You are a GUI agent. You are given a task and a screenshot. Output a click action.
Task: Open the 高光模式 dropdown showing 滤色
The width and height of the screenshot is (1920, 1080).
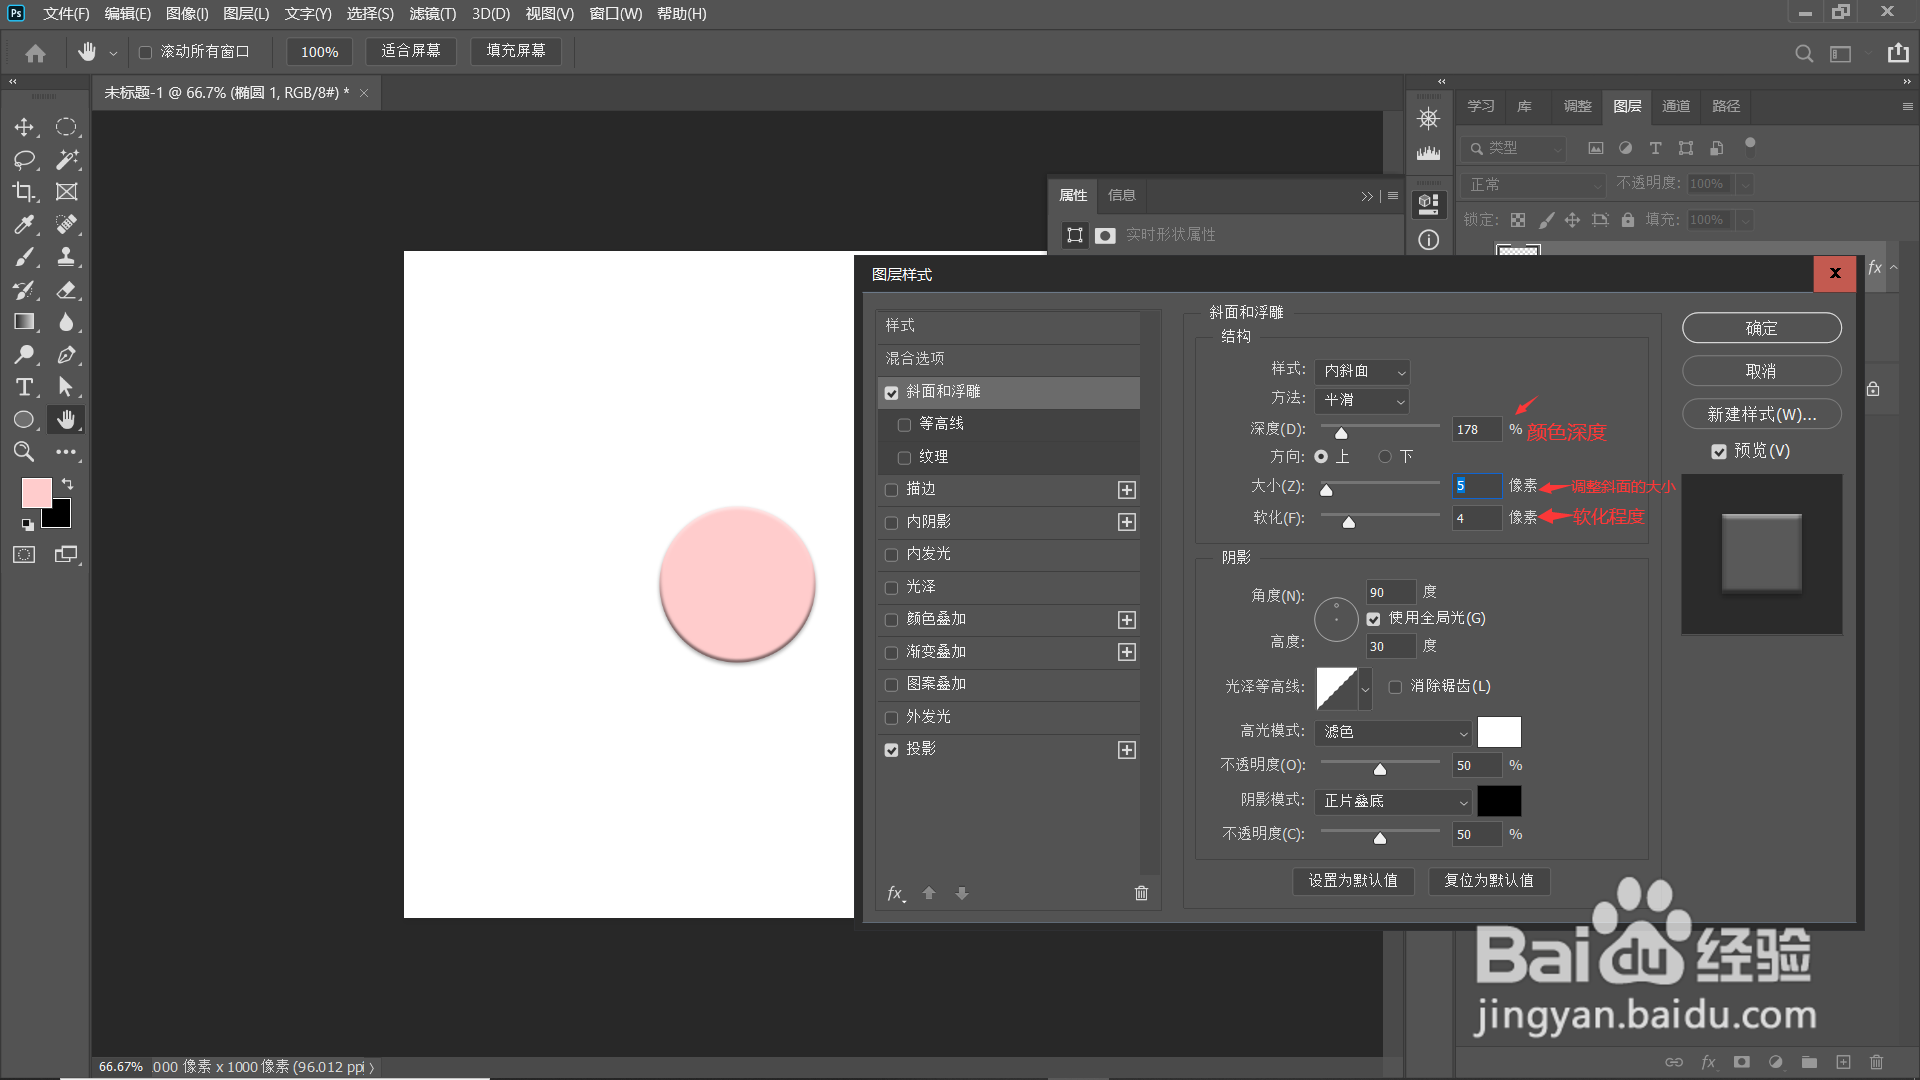pyautogui.click(x=1394, y=733)
